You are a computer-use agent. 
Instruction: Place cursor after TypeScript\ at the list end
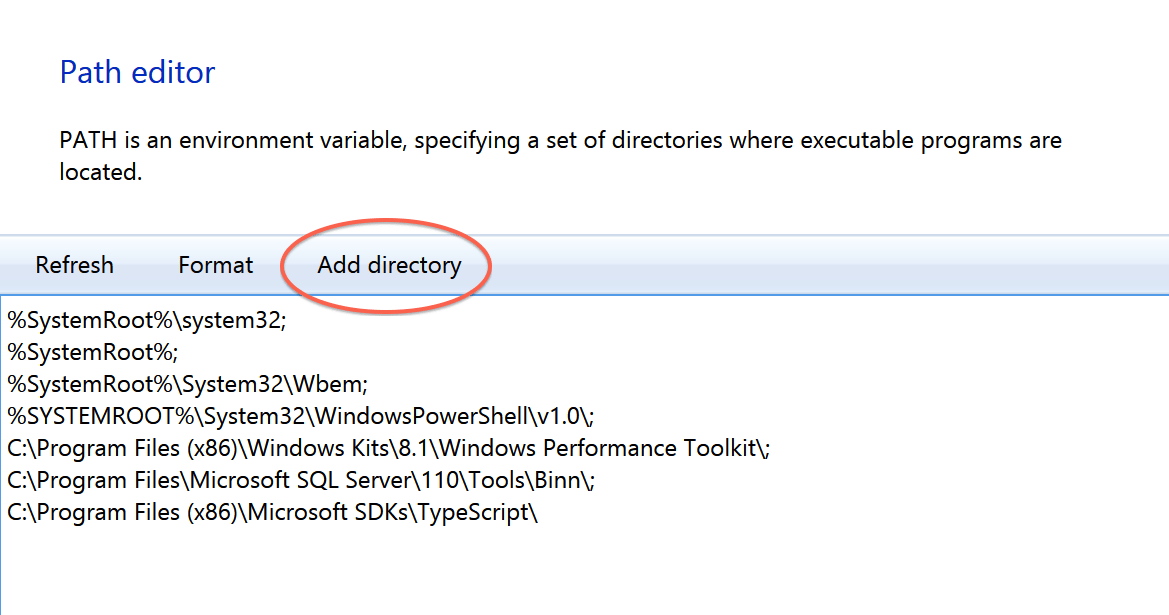click(538, 513)
